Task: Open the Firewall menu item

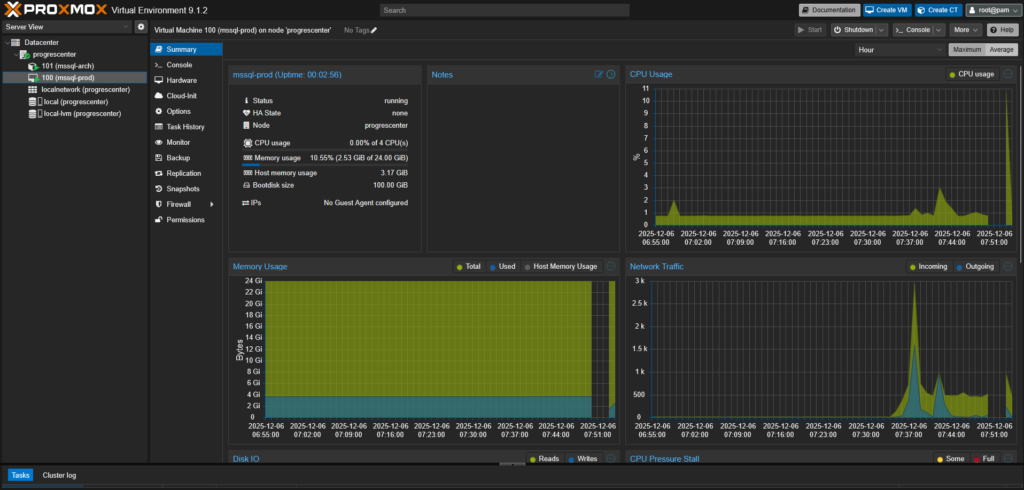Action: (180, 204)
